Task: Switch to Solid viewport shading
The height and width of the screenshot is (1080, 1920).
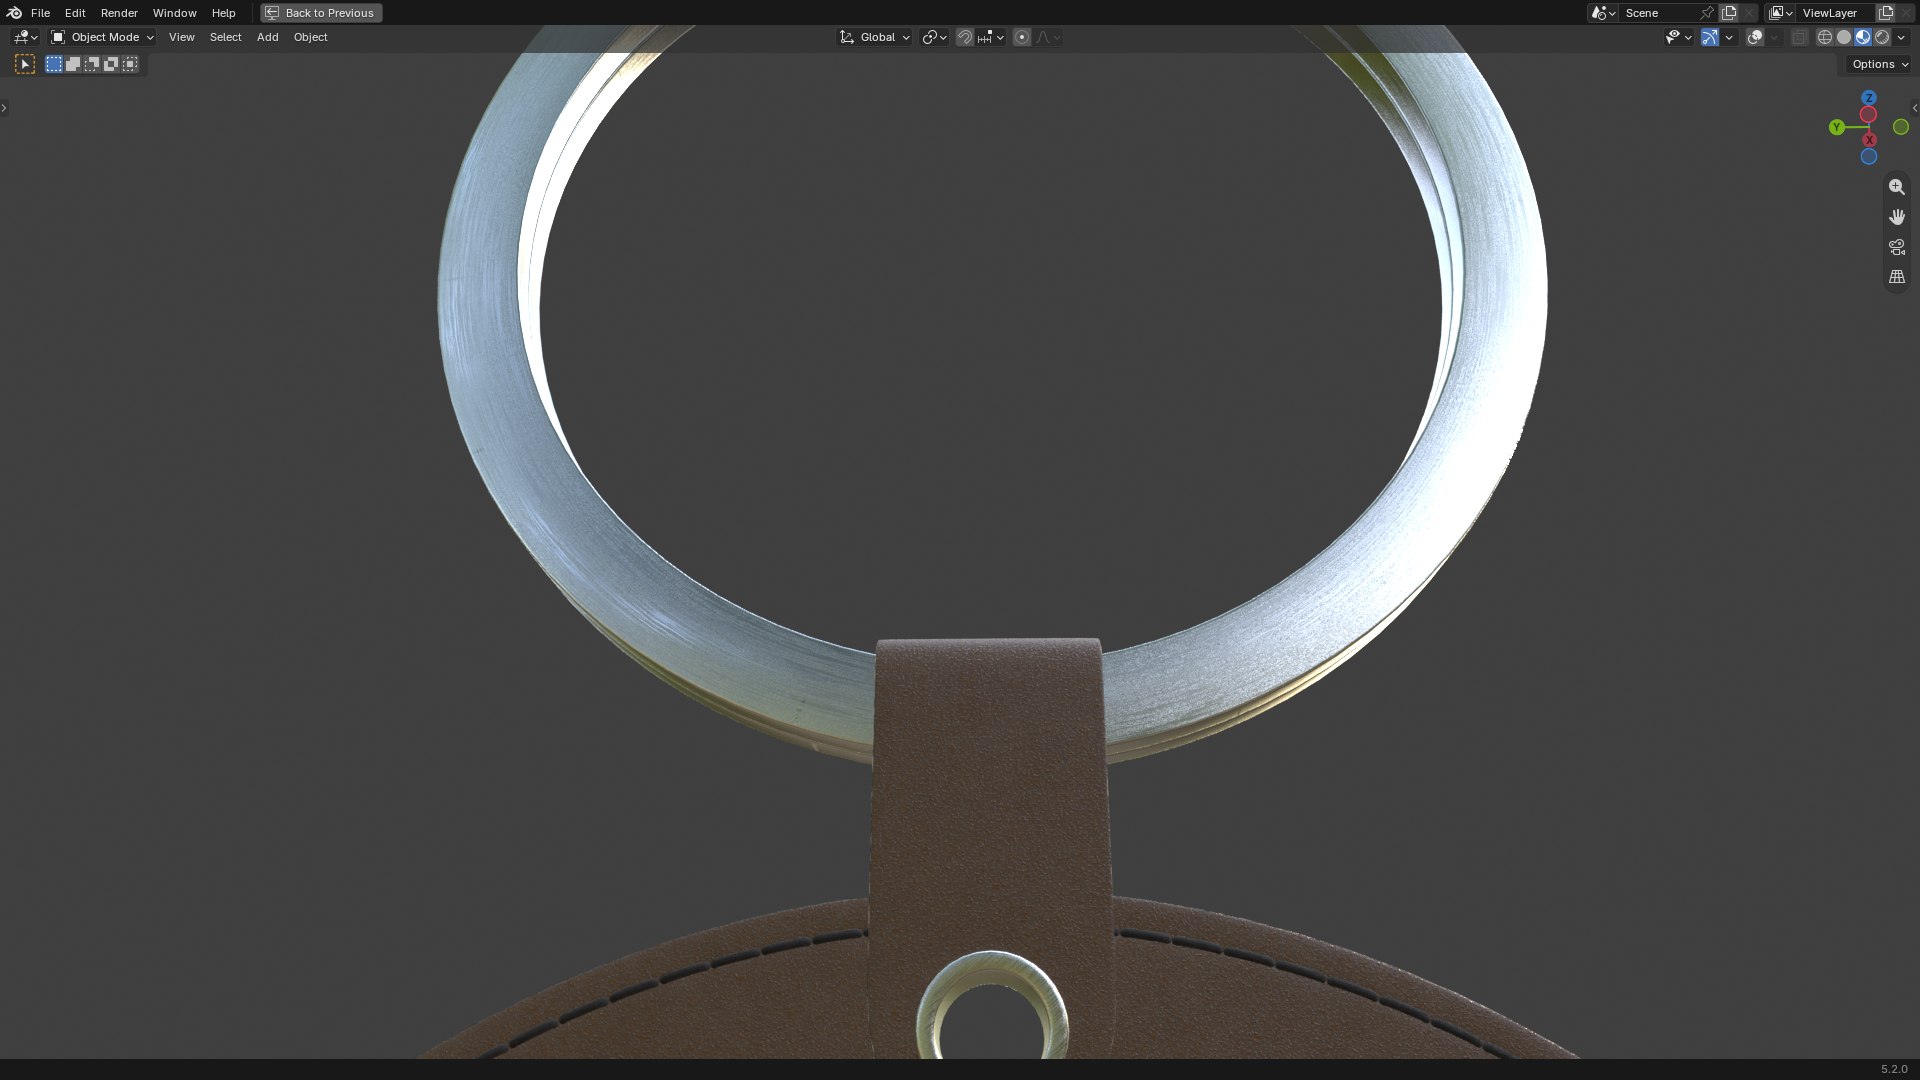Action: pos(1844,37)
